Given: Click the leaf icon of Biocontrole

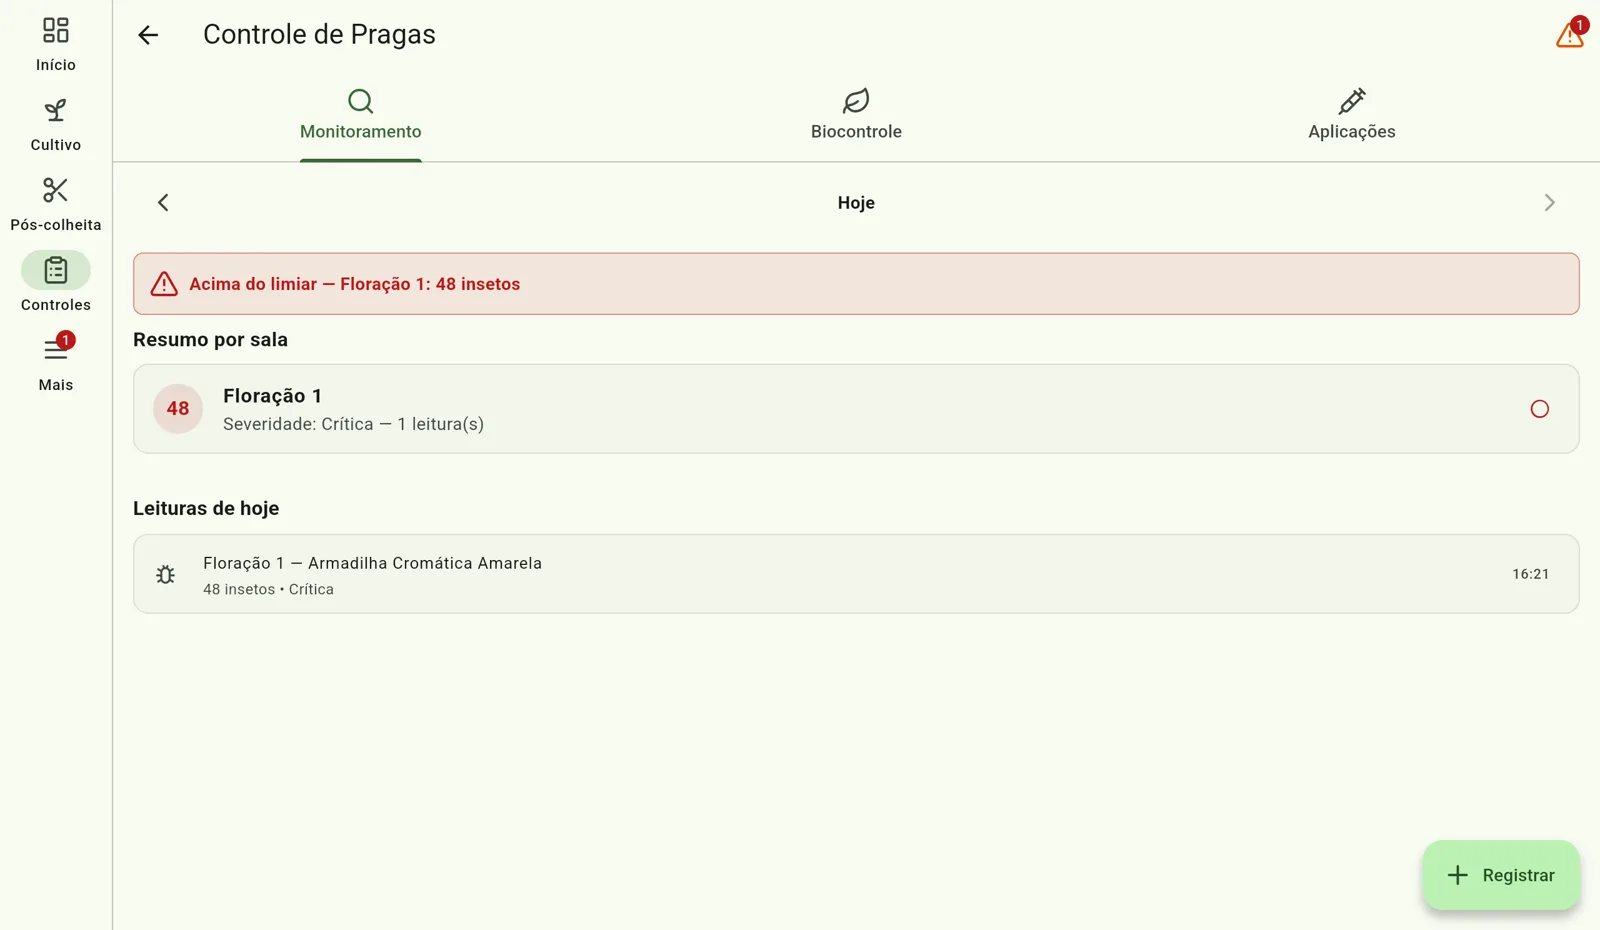Looking at the screenshot, I should (x=856, y=101).
